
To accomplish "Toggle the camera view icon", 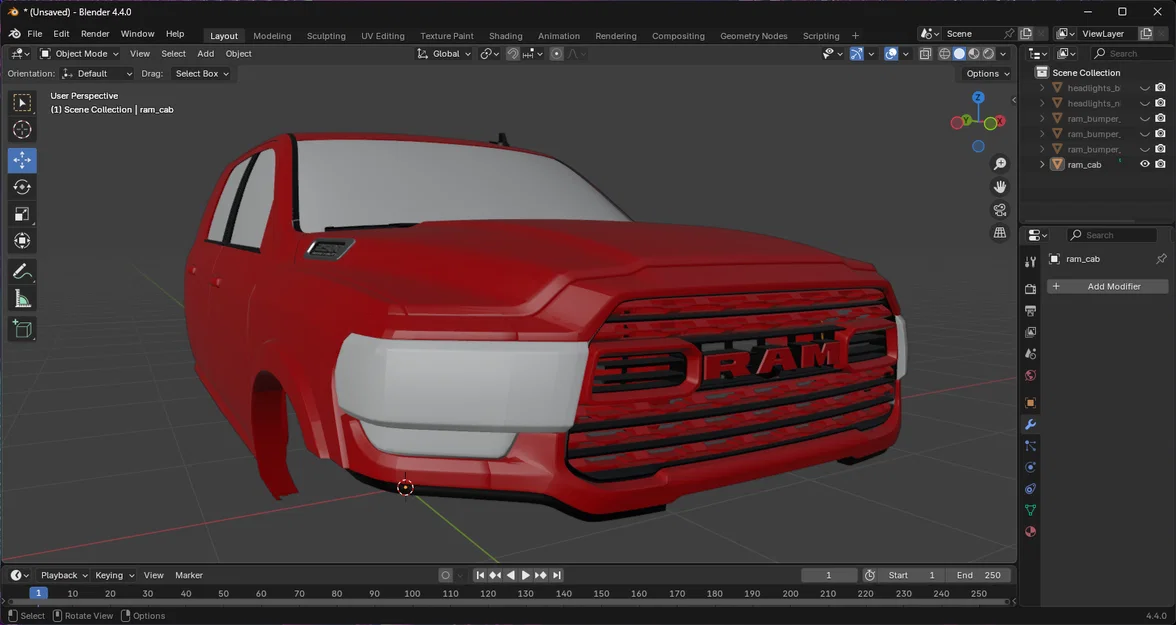I will [1000, 210].
